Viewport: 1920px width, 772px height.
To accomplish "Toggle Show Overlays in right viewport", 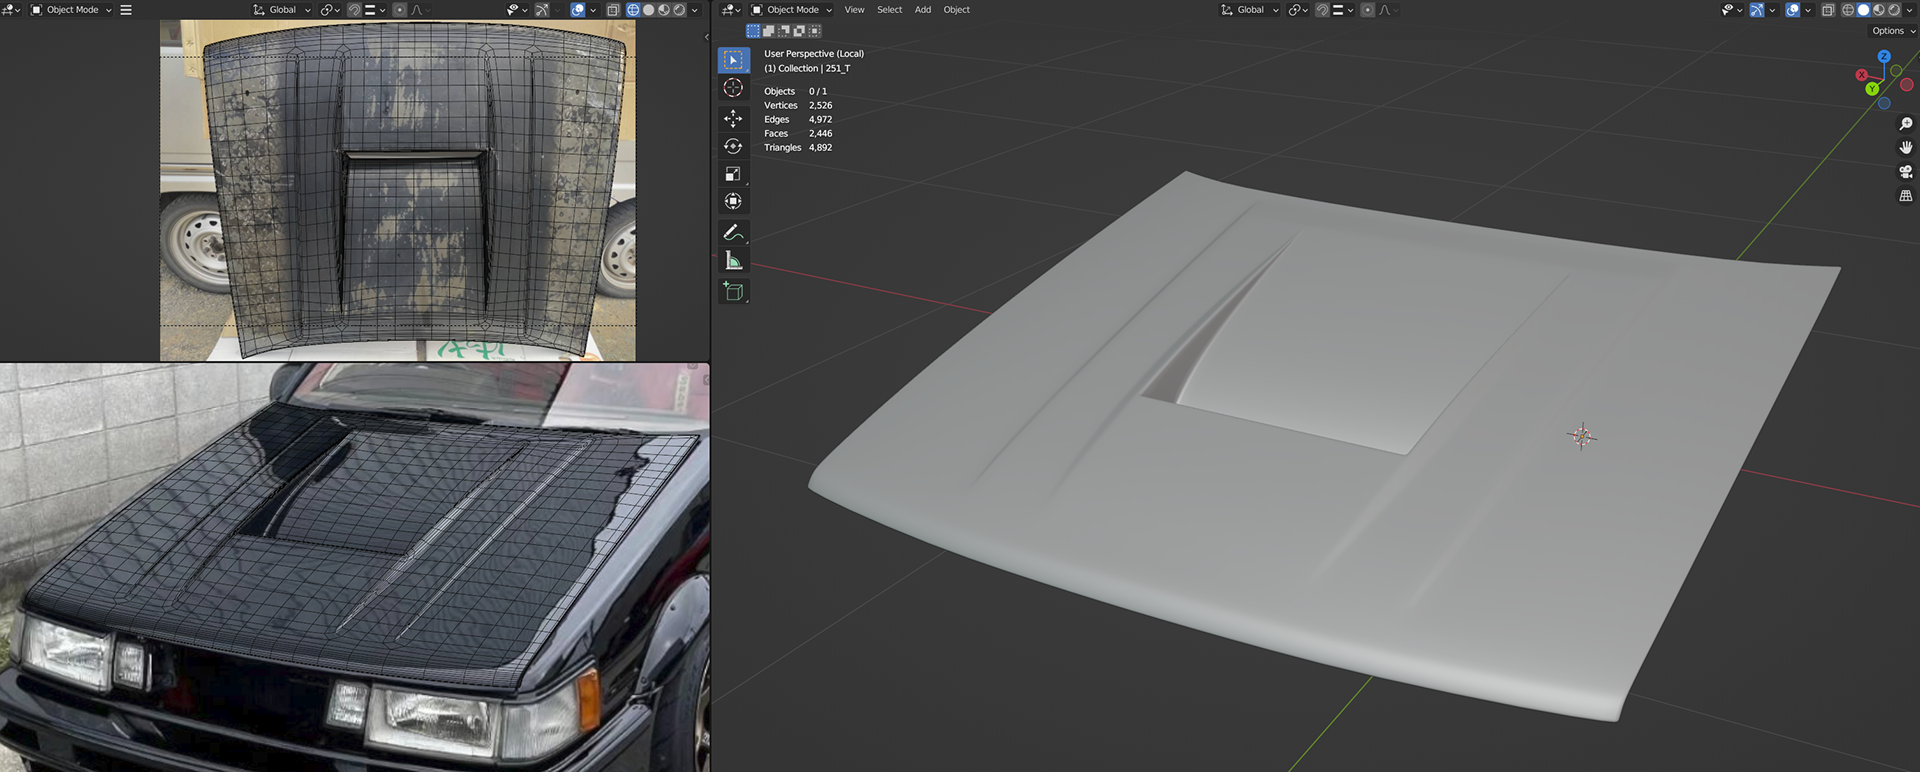I will (x=1793, y=10).
